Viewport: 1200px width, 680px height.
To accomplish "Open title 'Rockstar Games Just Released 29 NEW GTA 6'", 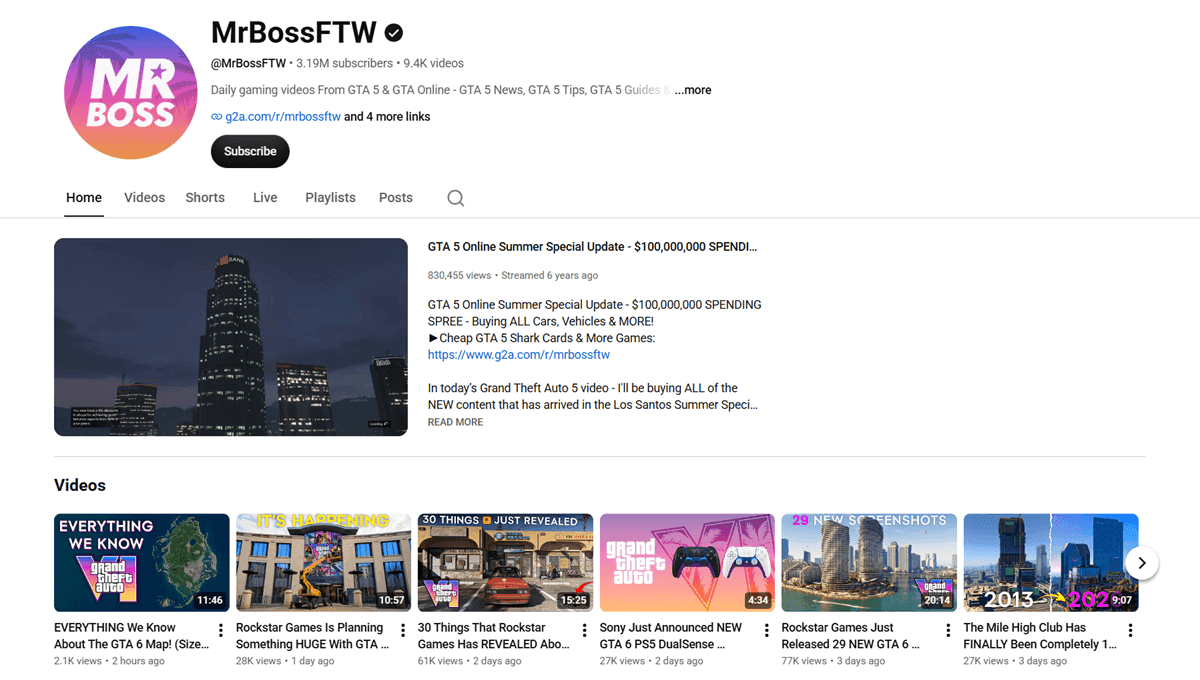I will (x=851, y=636).
